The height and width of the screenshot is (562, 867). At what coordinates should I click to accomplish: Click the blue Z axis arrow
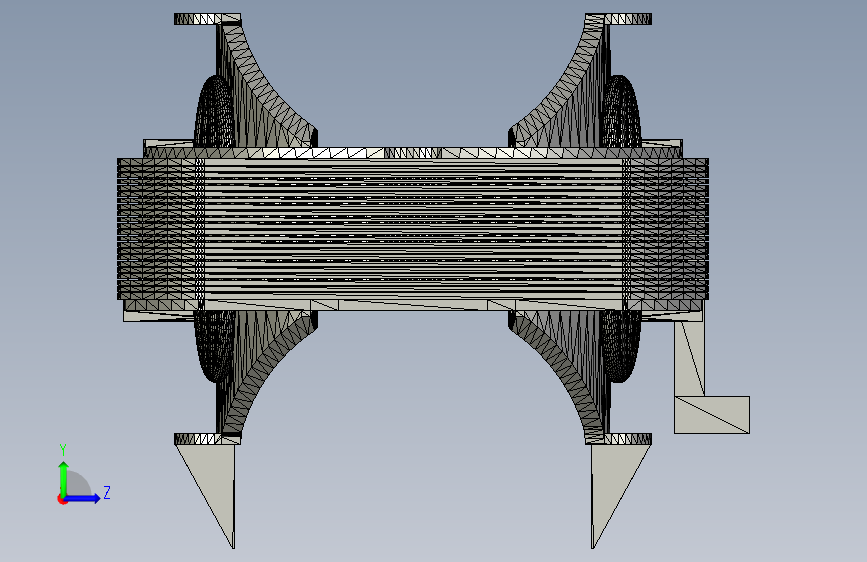tap(82, 498)
